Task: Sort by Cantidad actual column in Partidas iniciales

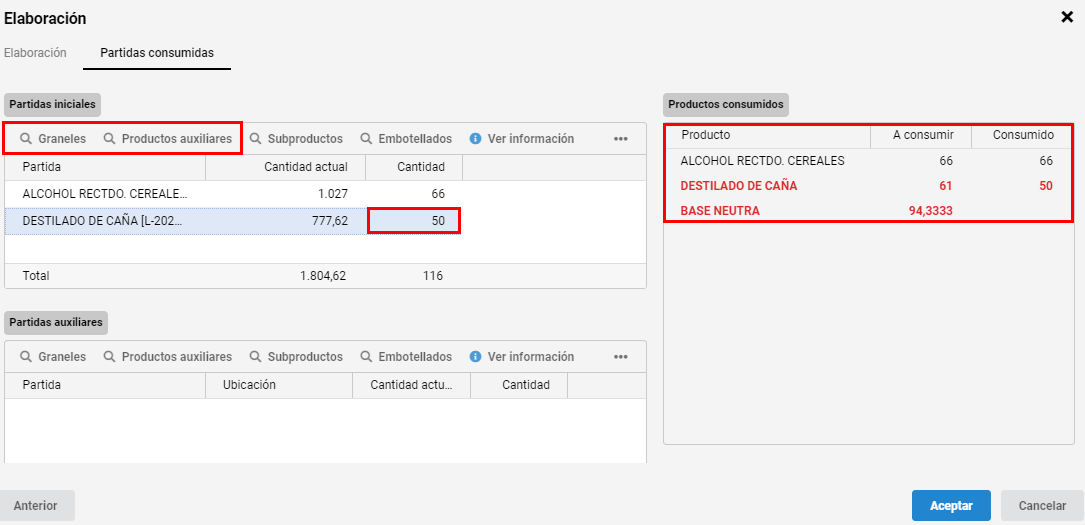Action: pos(285,167)
